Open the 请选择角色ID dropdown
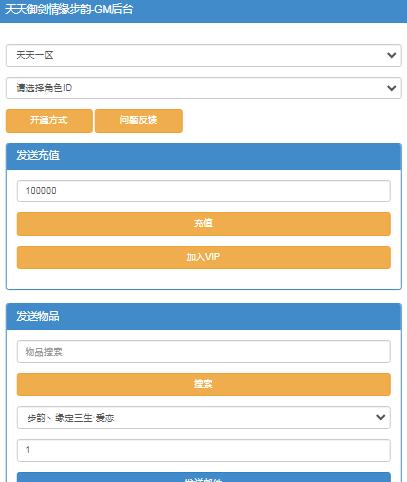The height and width of the screenshot is (482, 407). tap(203, 88)
